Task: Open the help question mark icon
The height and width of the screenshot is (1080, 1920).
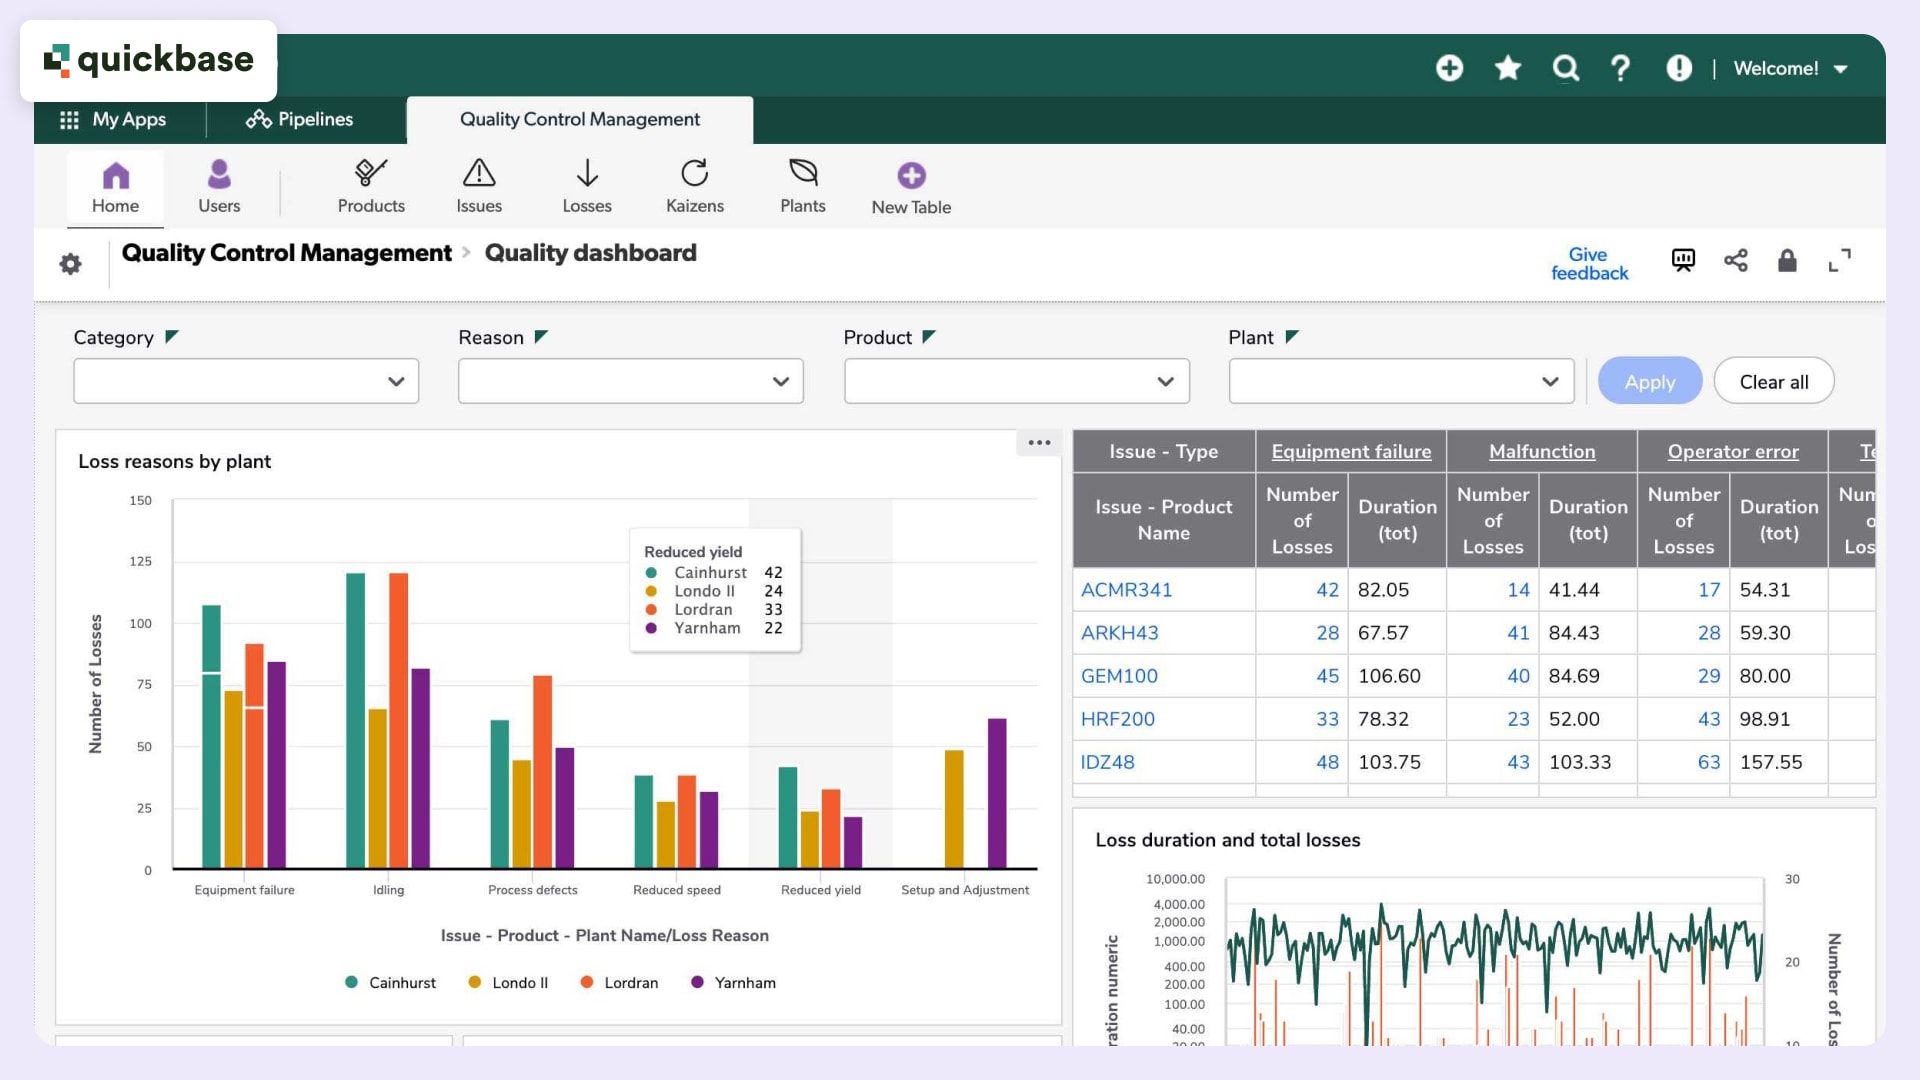Action: tap(1620, 68)
